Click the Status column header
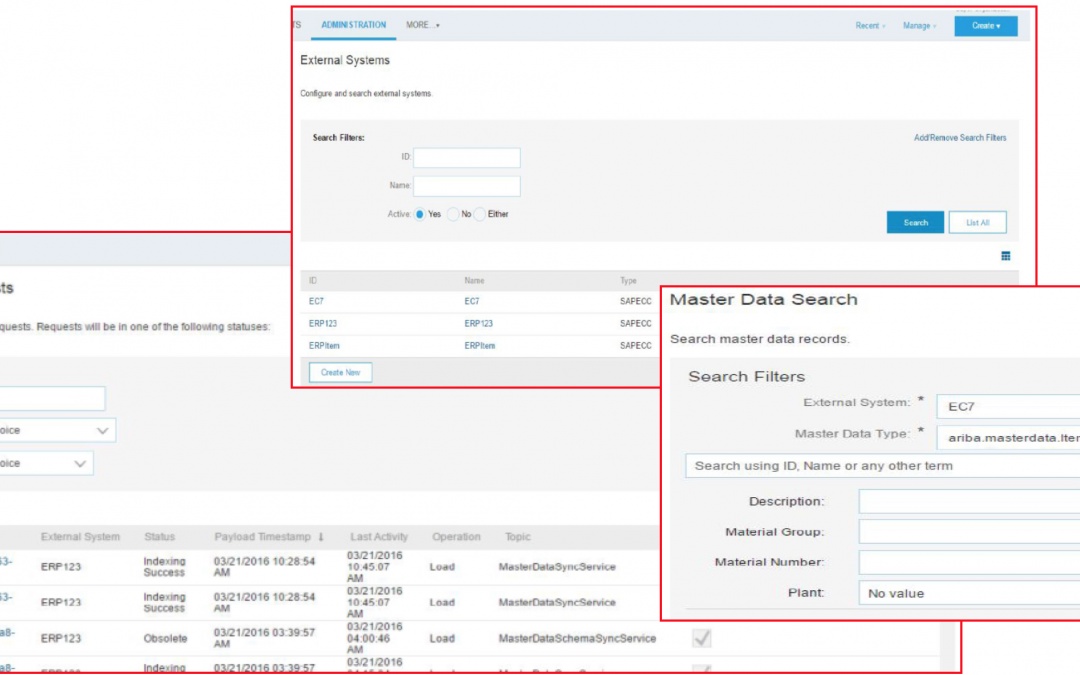 point(159,537)
